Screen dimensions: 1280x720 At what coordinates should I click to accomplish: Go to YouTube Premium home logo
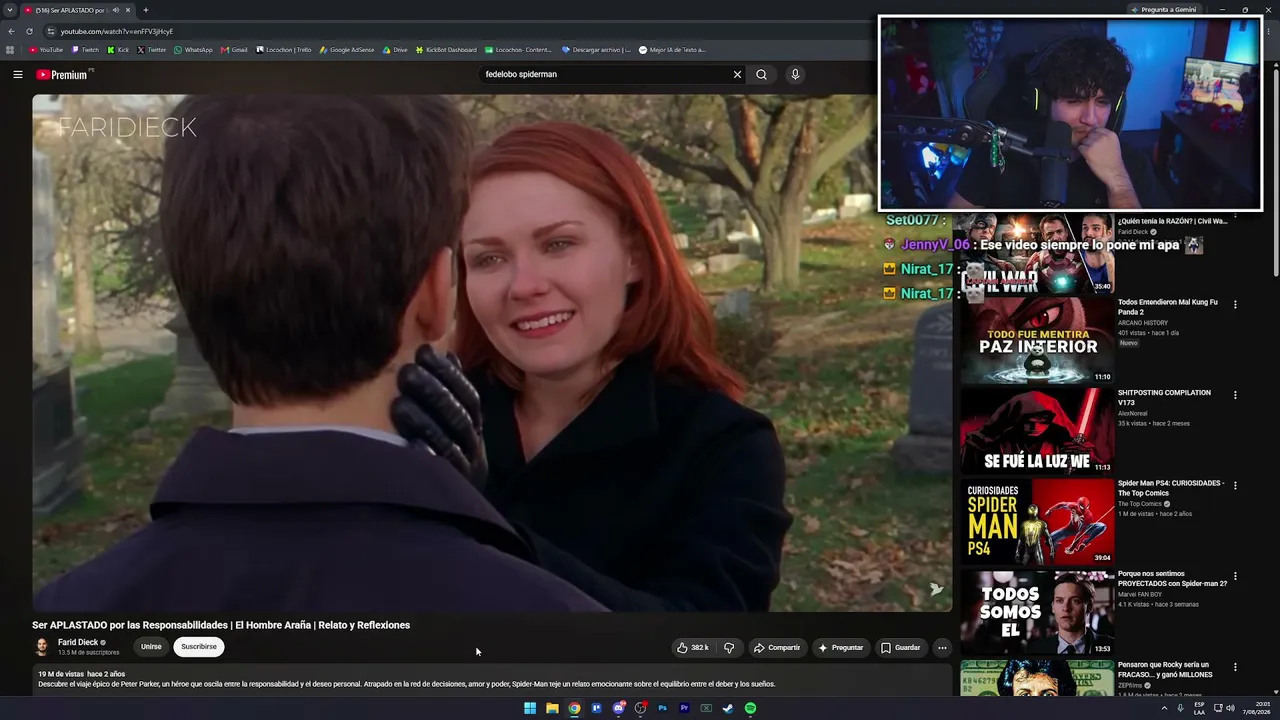click(x=64, y=74)
